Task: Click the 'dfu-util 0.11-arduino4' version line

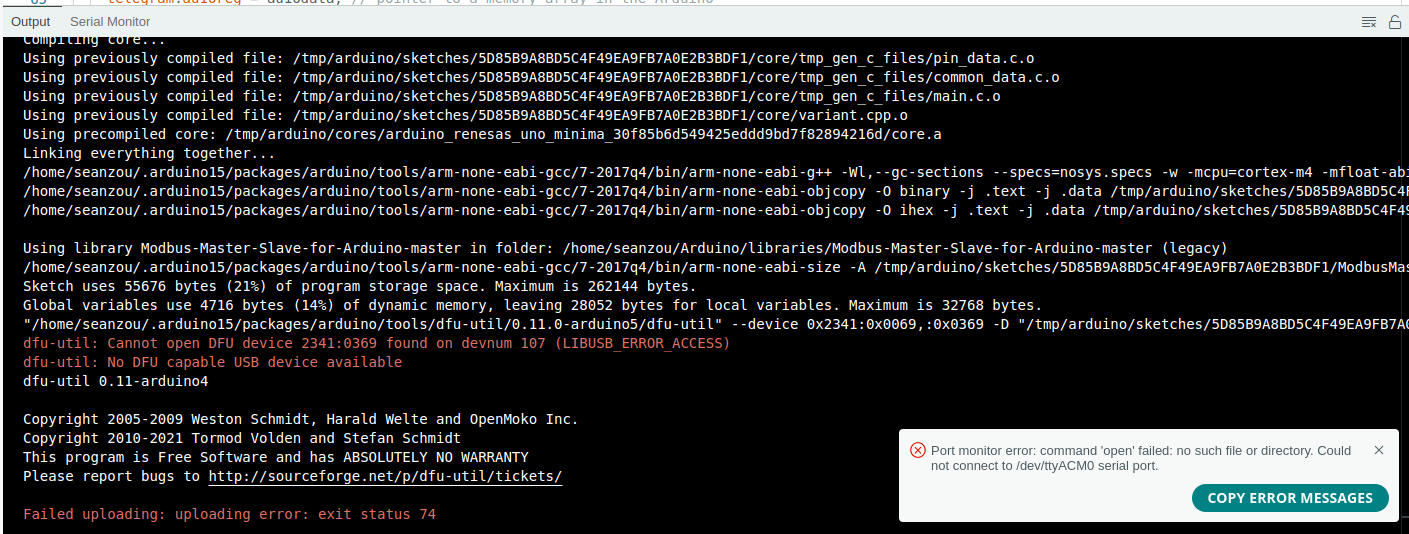Action: [115, 381]
